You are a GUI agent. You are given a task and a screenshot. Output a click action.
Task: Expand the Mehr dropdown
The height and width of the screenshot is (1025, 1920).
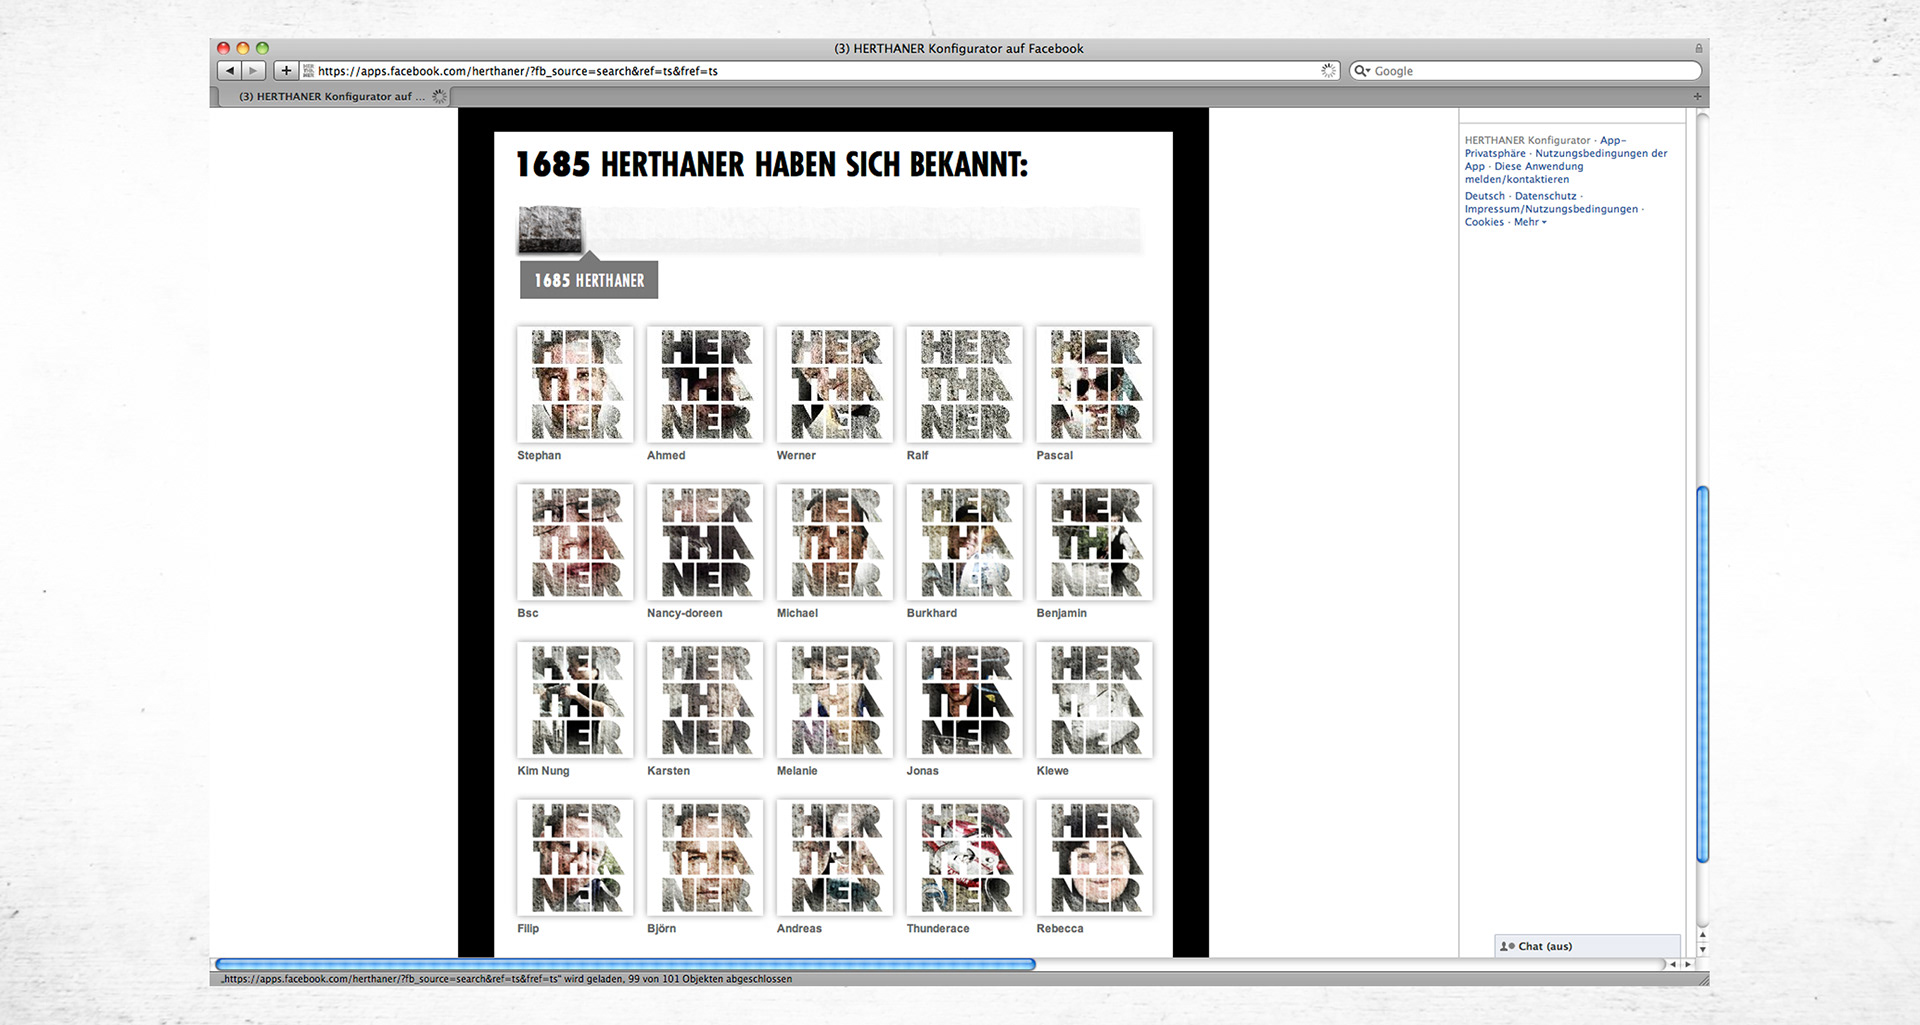1529,222
